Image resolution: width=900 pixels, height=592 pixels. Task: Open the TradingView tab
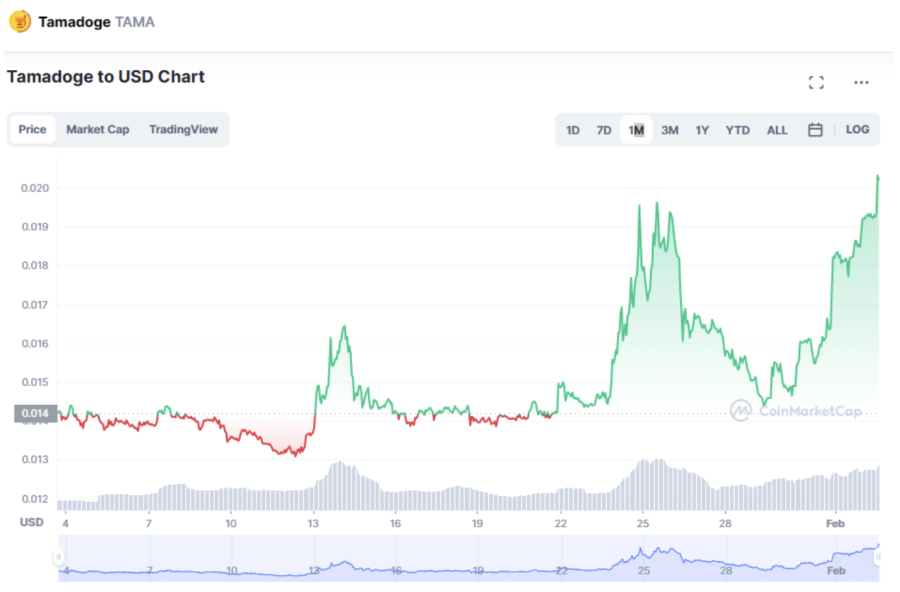(184, 130)
